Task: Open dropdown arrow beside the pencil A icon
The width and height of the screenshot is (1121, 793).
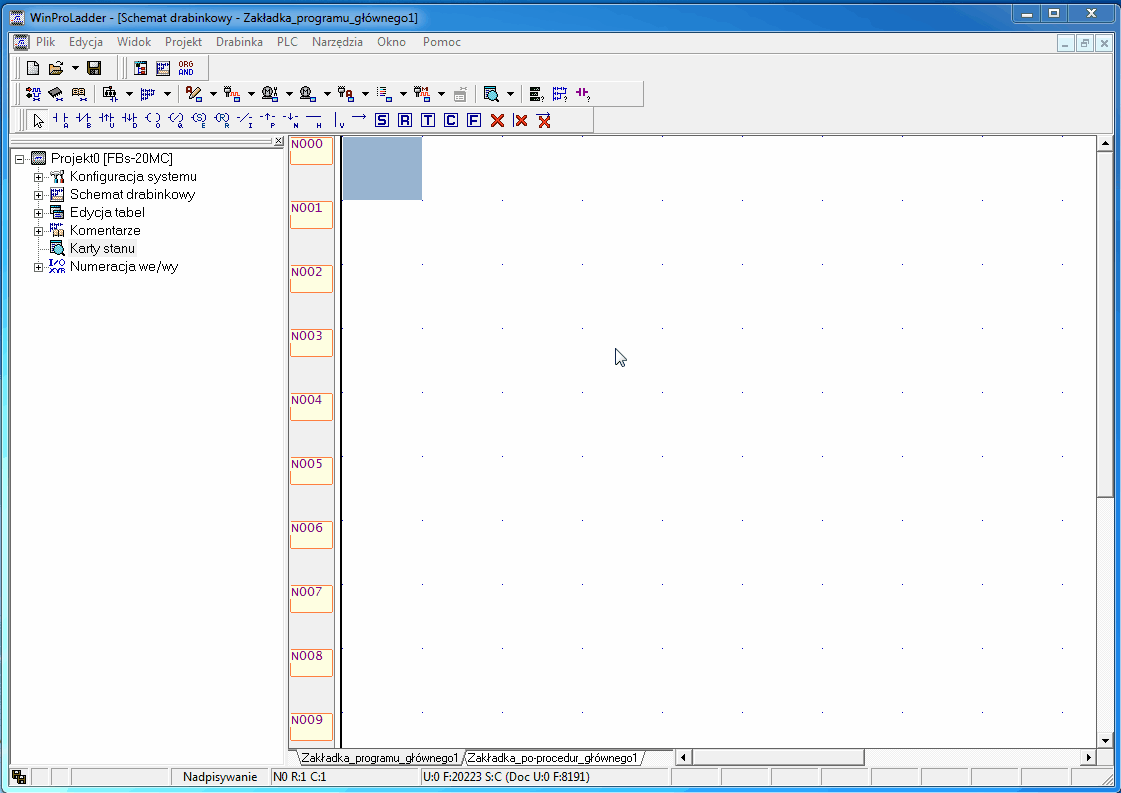Action: [213, 94]
